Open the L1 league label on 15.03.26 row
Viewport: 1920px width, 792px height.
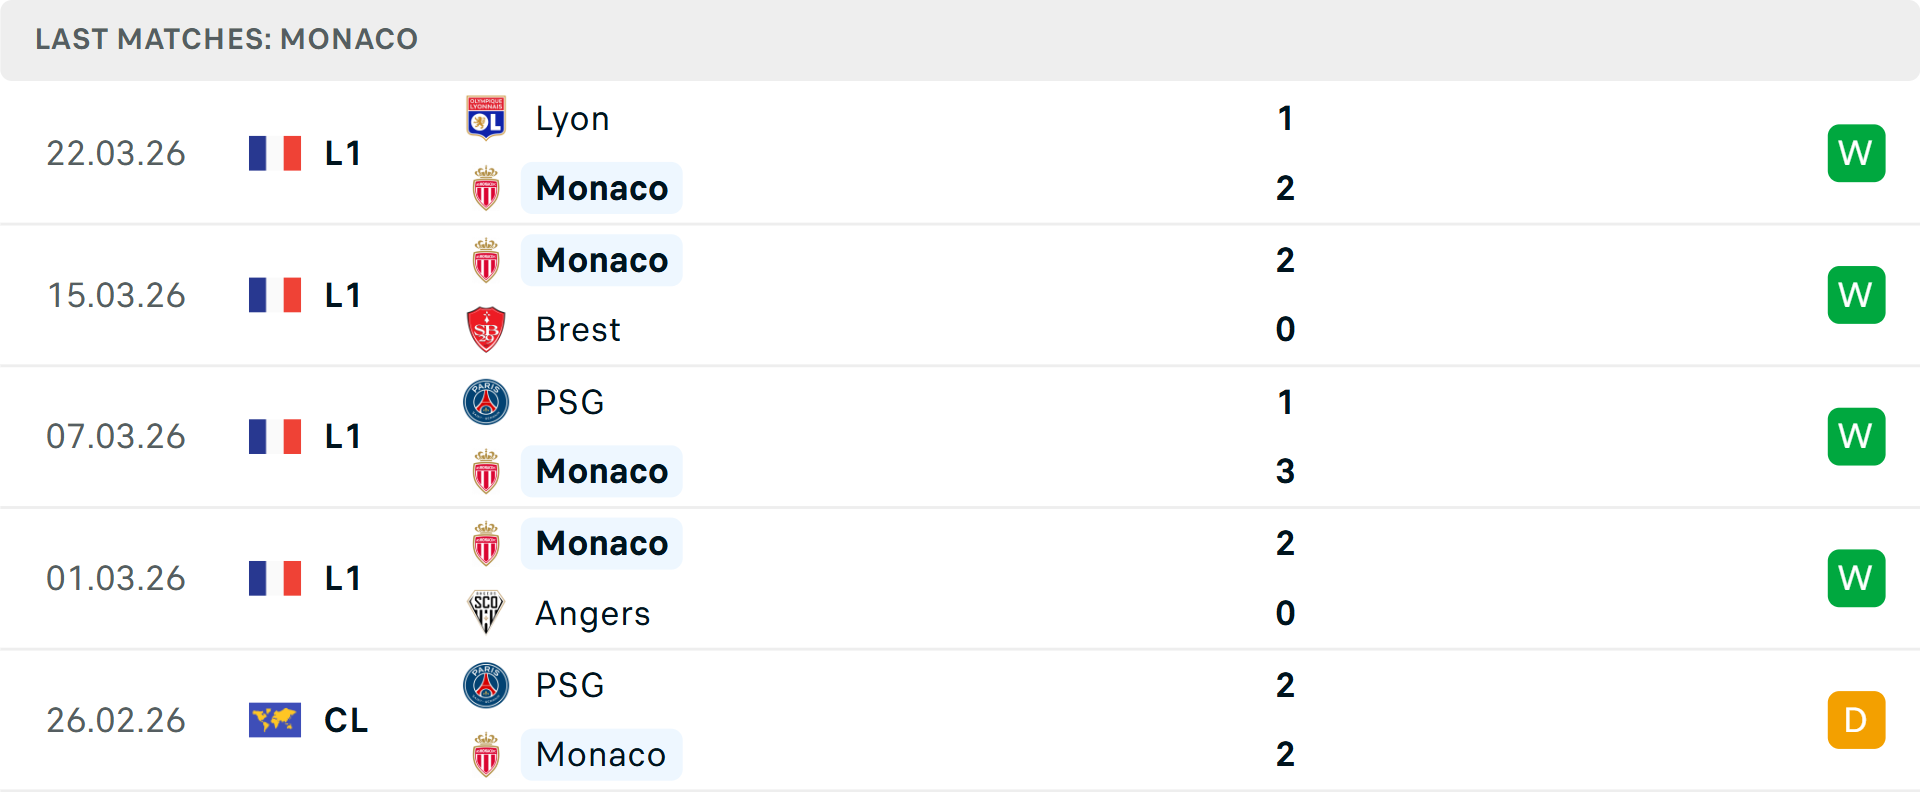click(x=341, y=294)
